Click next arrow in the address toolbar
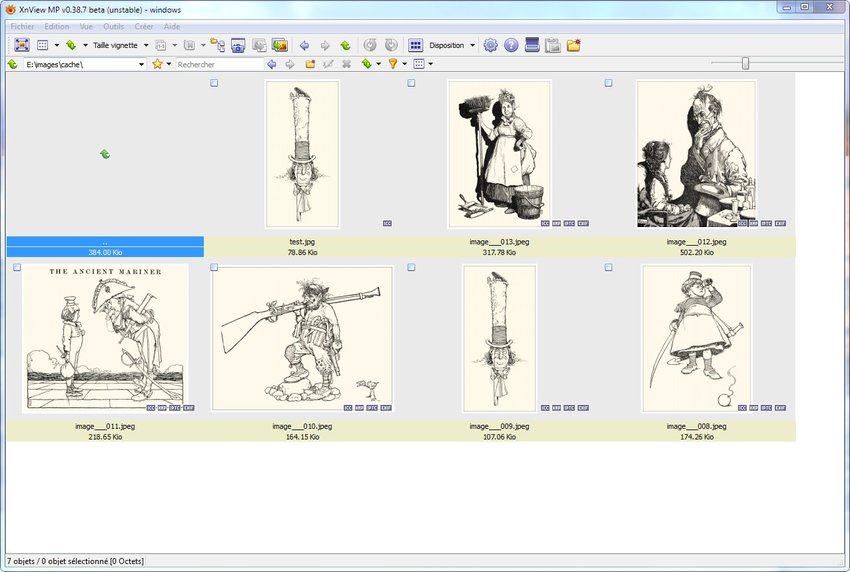850x572 pixels. [290, 64]
